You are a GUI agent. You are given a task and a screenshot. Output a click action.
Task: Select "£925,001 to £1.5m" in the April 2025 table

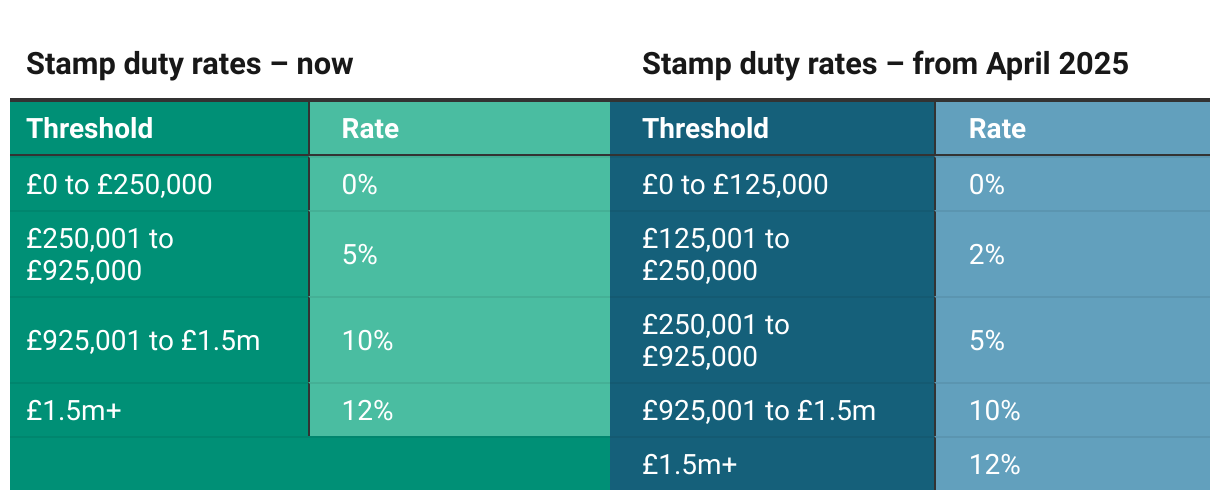click(759, 410)
